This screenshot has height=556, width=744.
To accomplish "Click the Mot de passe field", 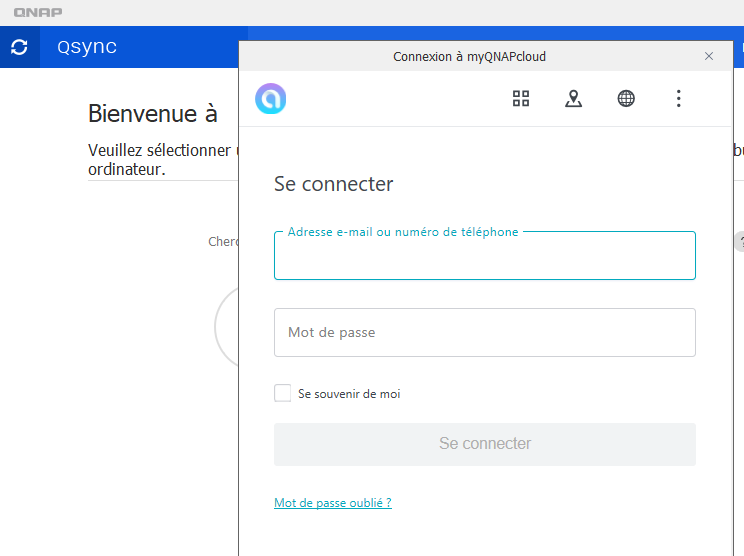I will [484, 332].
